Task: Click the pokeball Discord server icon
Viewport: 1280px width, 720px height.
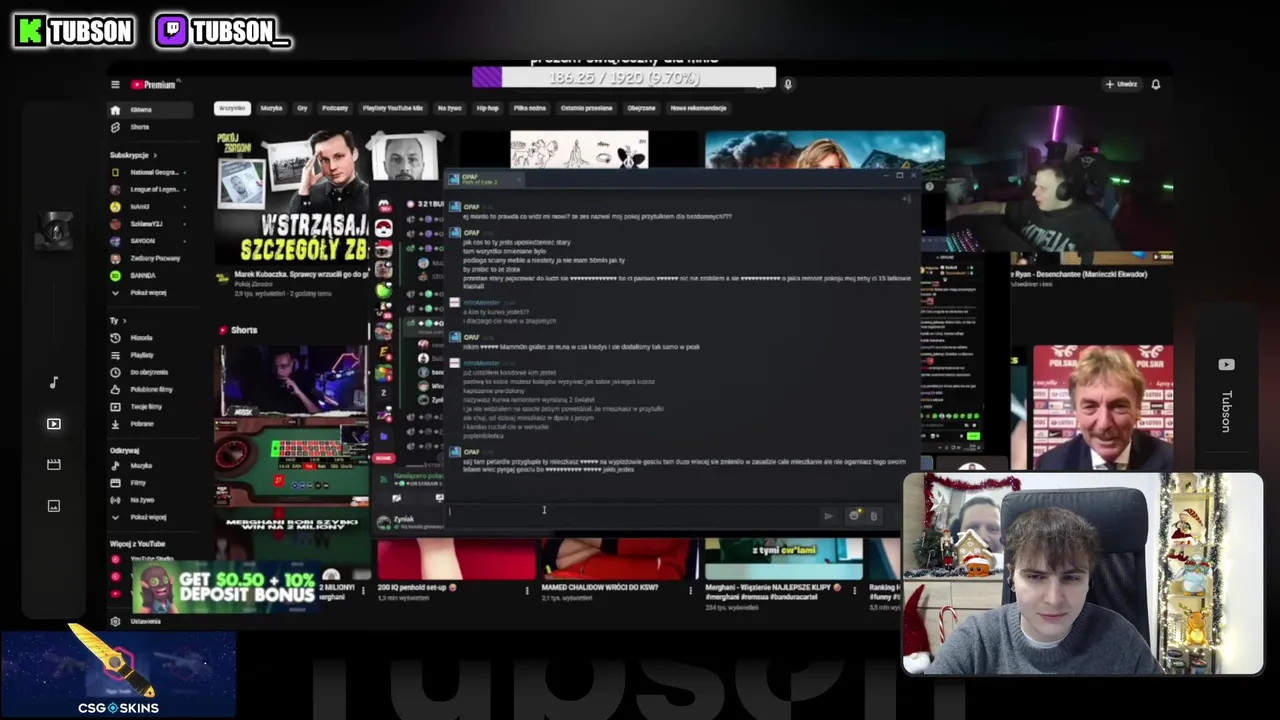Action: [x=384, y=228]
